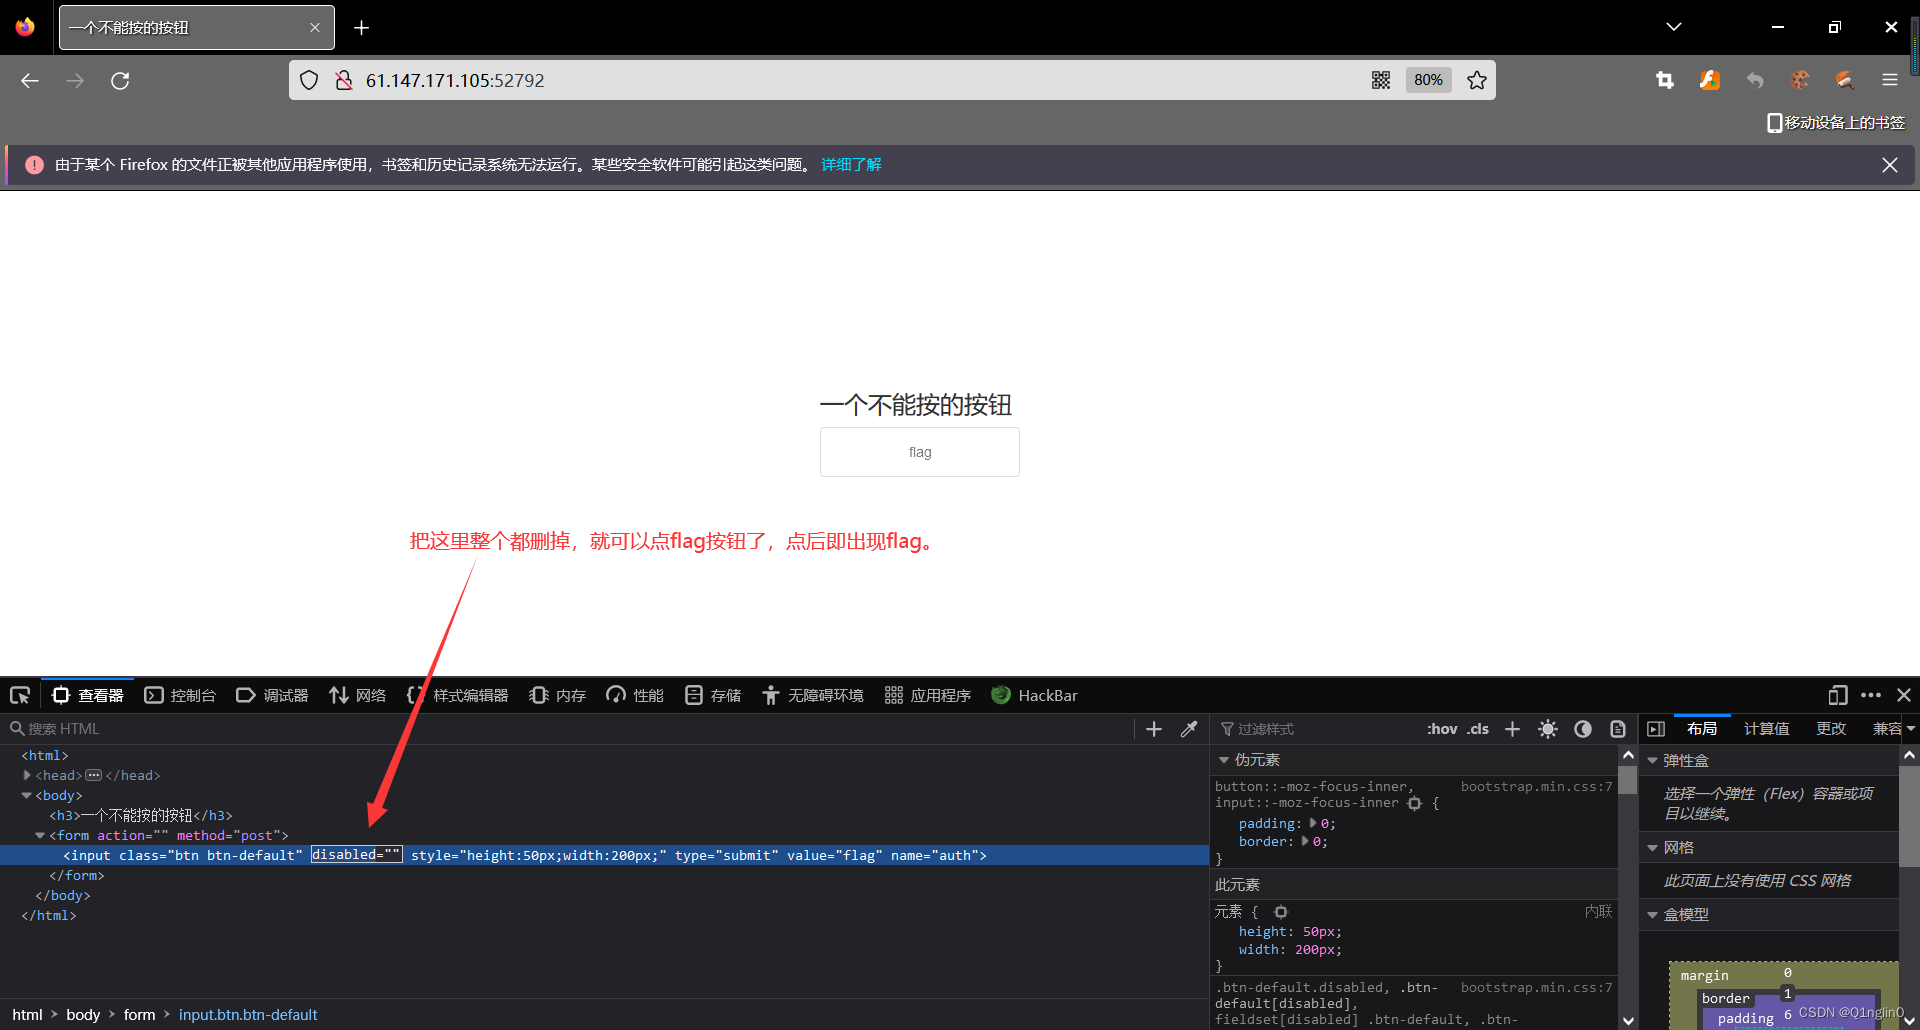Open the 内存 memory tab
Image resolution: width=1920 pixels, height=1030 pixels.
pos(558,695)
